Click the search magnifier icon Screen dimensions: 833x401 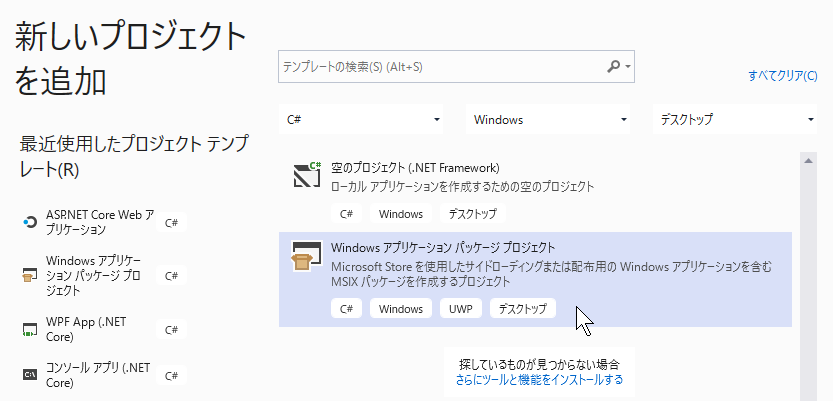(x=614, y=66)
